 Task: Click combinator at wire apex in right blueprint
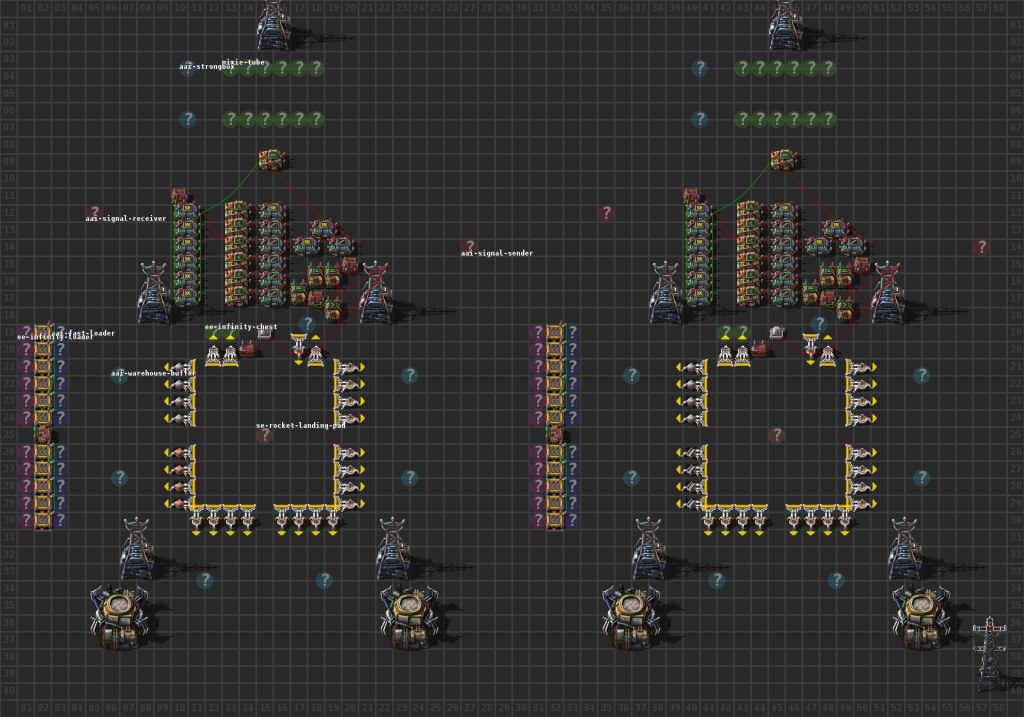point(785,159)
